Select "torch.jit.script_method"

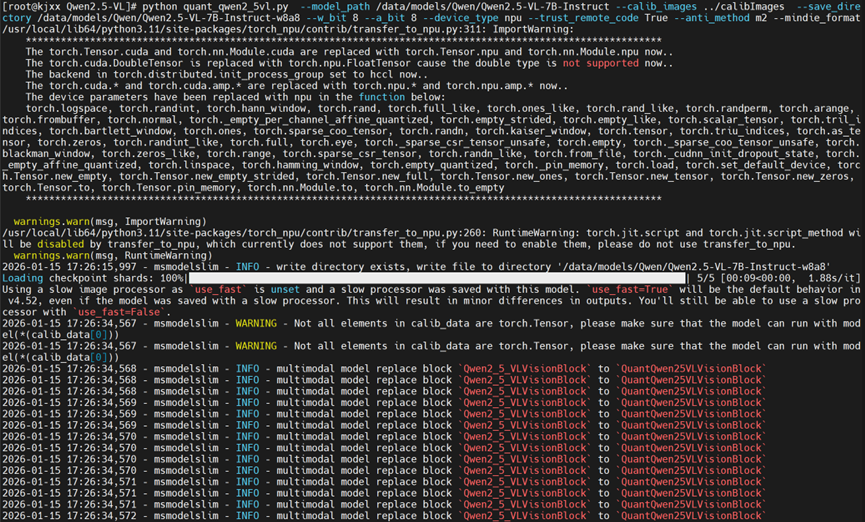tap(776, 233)
